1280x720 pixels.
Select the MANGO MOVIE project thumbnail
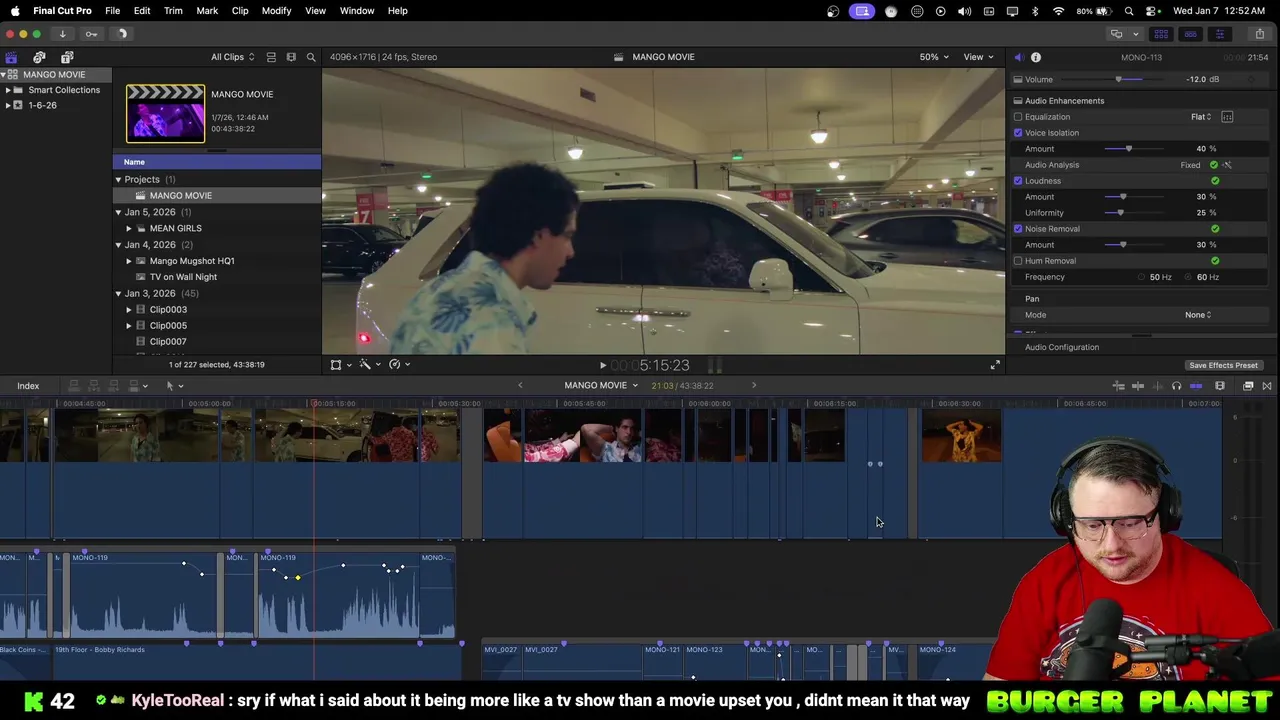(165, 113)
